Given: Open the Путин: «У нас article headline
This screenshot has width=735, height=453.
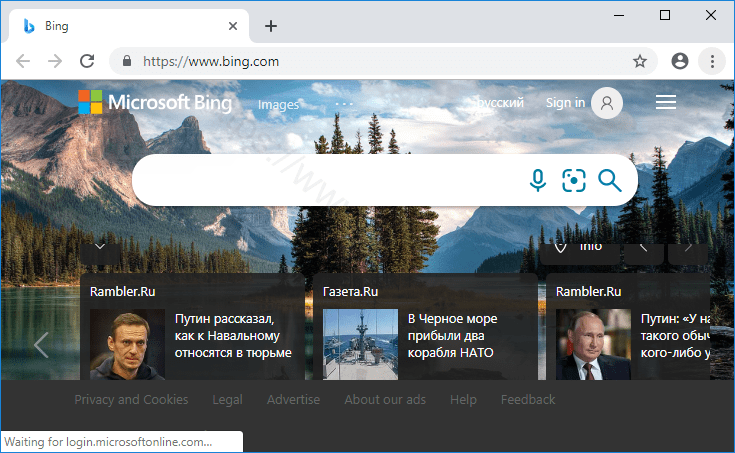Looking at the screenshot, I should pos(675,336).
